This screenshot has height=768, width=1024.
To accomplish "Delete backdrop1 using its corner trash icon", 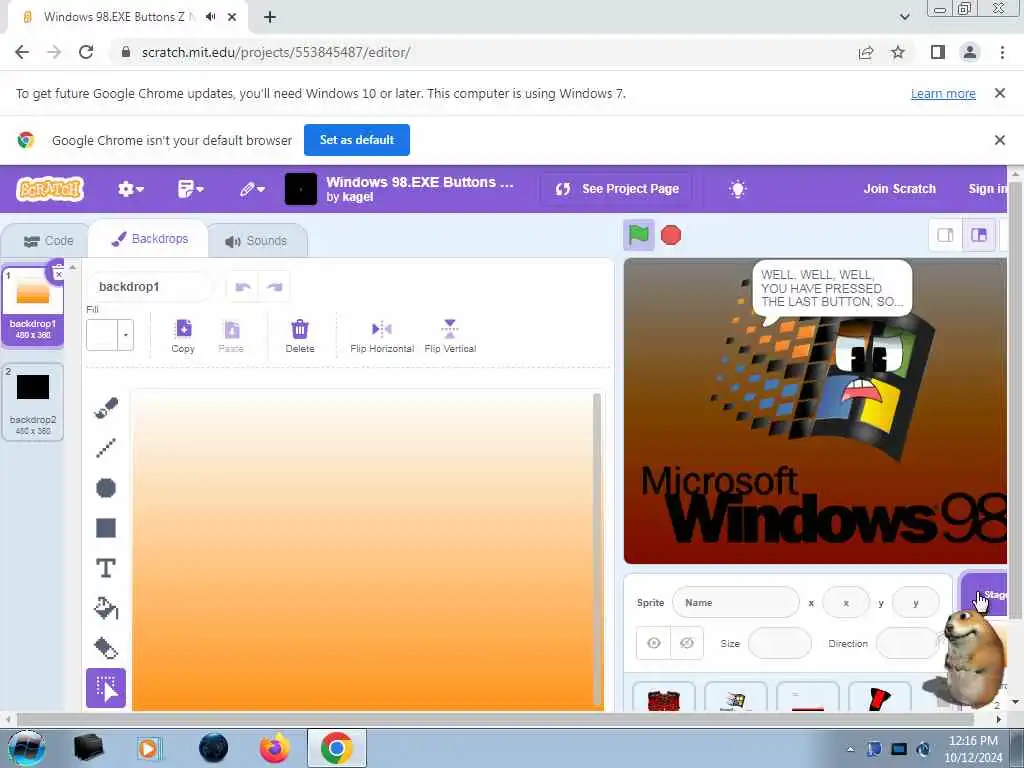I will (57, 272).
